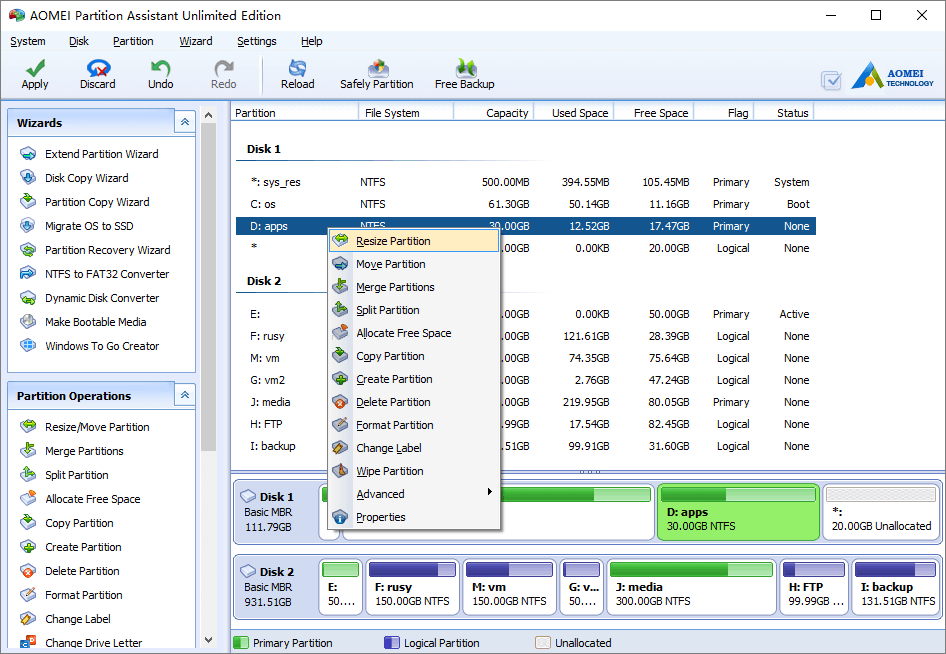Viewport: 946px width, 654px height.
Task: Select the D: apps block in Disk 1 map
Action: coord(738,512)
